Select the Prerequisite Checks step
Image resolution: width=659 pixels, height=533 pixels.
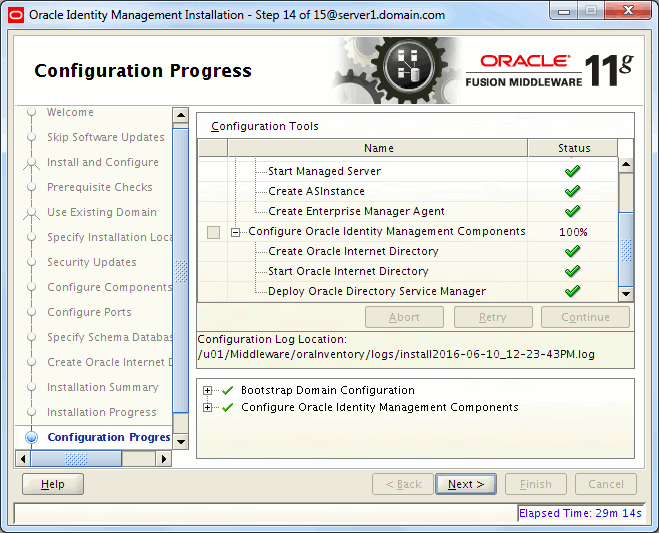100,187
